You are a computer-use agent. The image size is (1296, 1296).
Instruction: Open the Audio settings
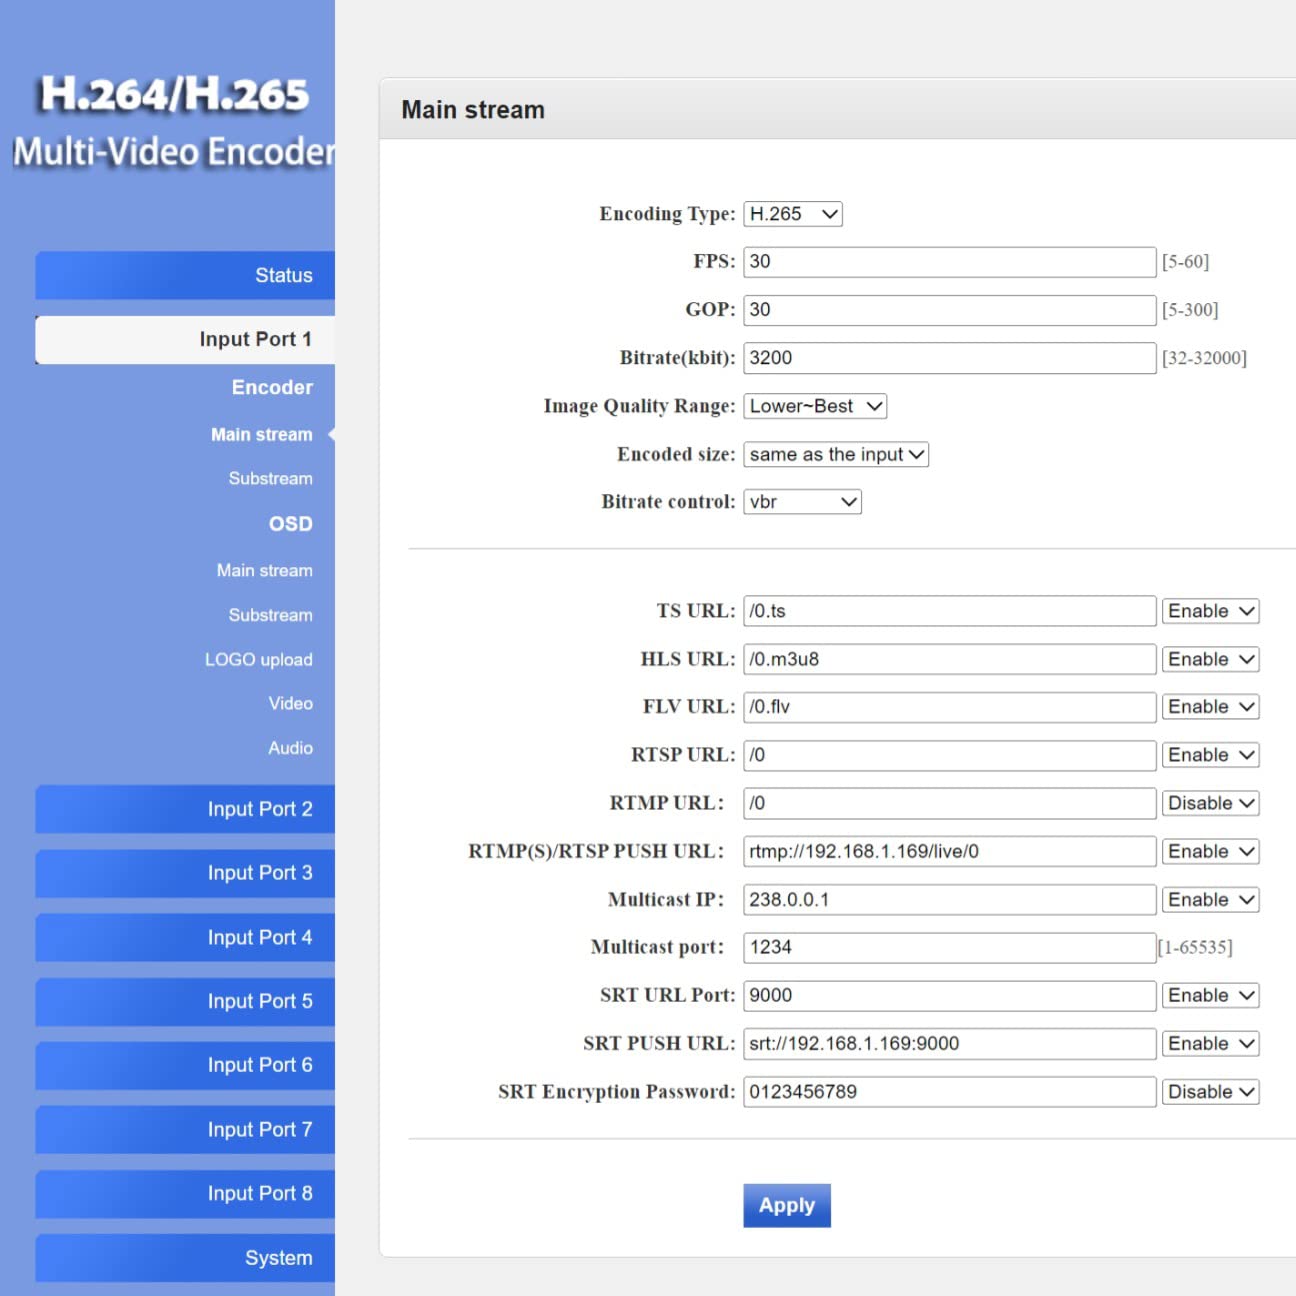point(290,747)
